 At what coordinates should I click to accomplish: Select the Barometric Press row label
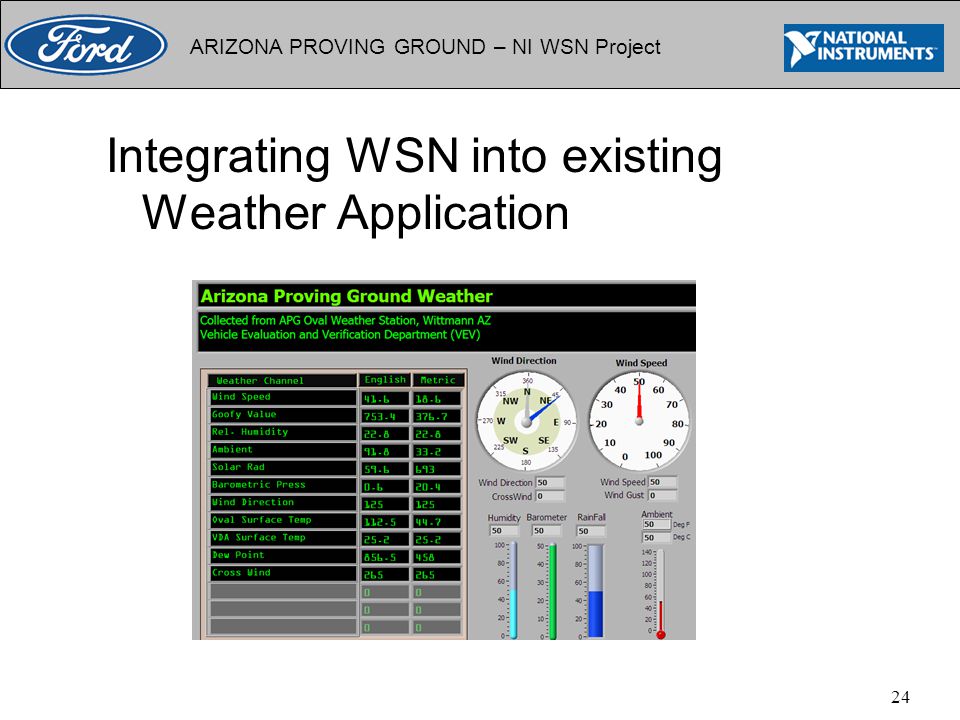[283, 486]
